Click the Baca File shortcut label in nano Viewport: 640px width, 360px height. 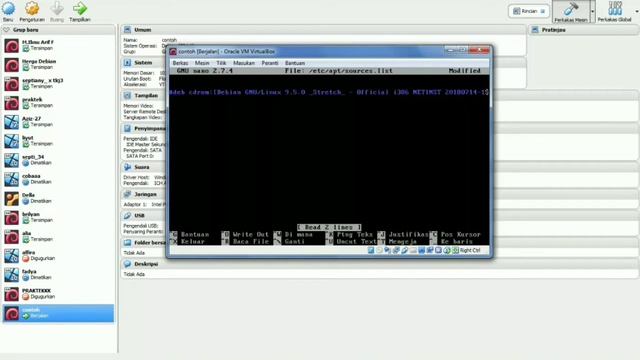251,242
